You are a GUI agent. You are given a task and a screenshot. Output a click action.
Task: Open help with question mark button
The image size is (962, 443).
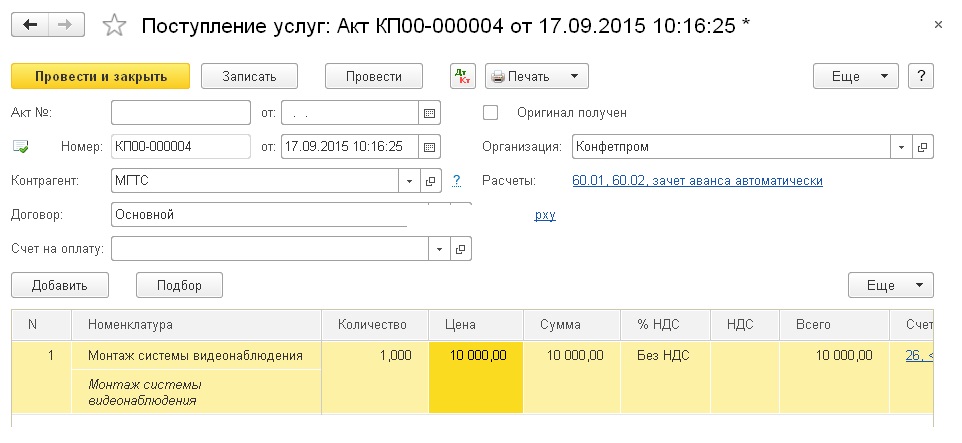[x=921, y=77]
